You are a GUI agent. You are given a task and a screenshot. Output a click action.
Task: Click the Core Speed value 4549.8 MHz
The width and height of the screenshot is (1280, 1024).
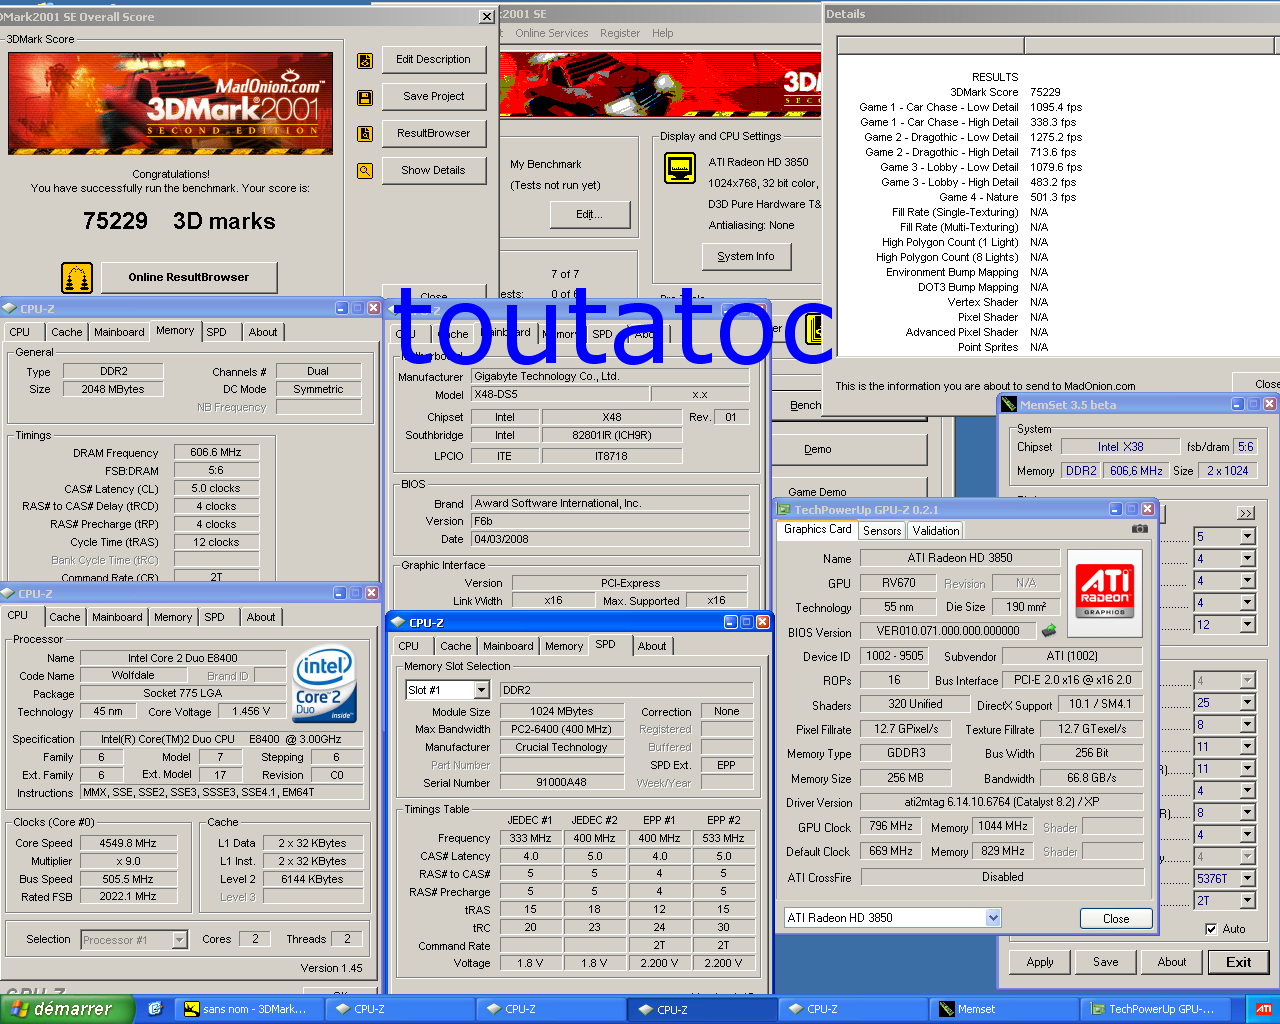pos(128,843)
